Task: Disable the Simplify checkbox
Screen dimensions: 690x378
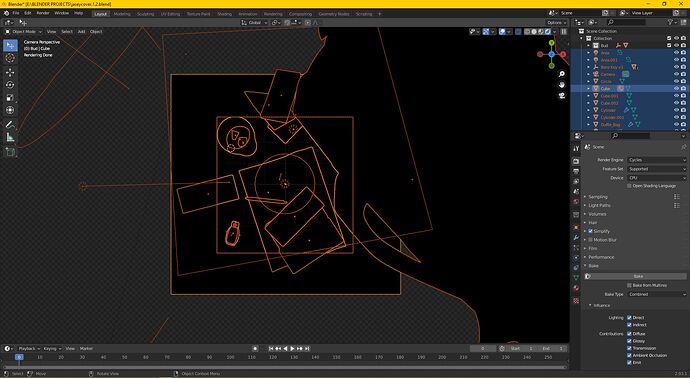Action: [591, 231]
